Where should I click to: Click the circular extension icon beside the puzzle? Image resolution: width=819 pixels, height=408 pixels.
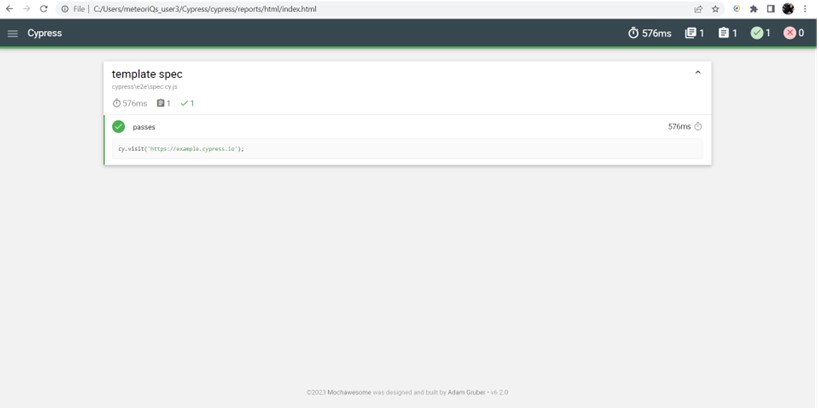[x=736, y=9]
